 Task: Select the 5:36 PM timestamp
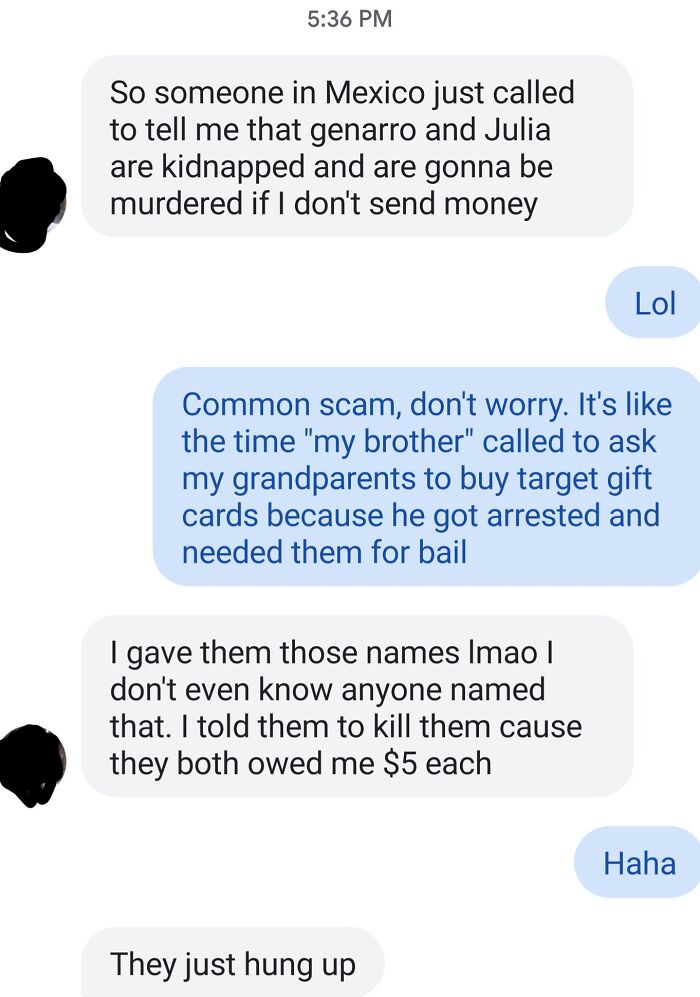(350, 18)
